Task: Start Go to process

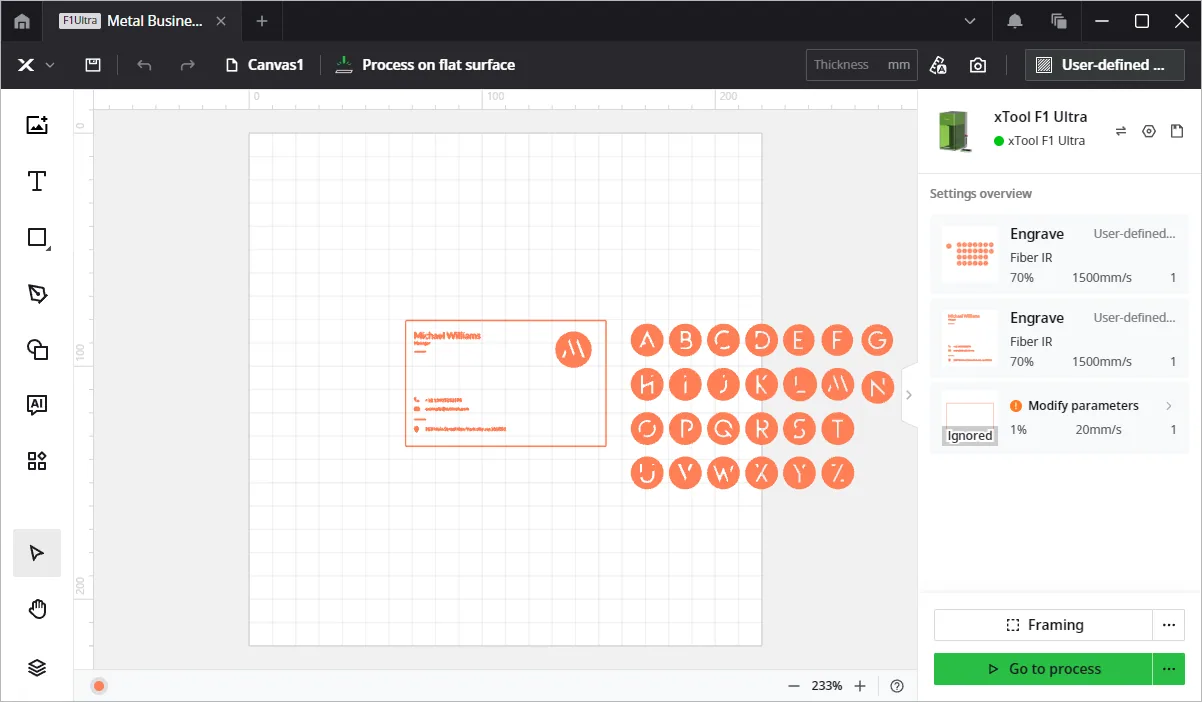Action: pos(1043,668)
